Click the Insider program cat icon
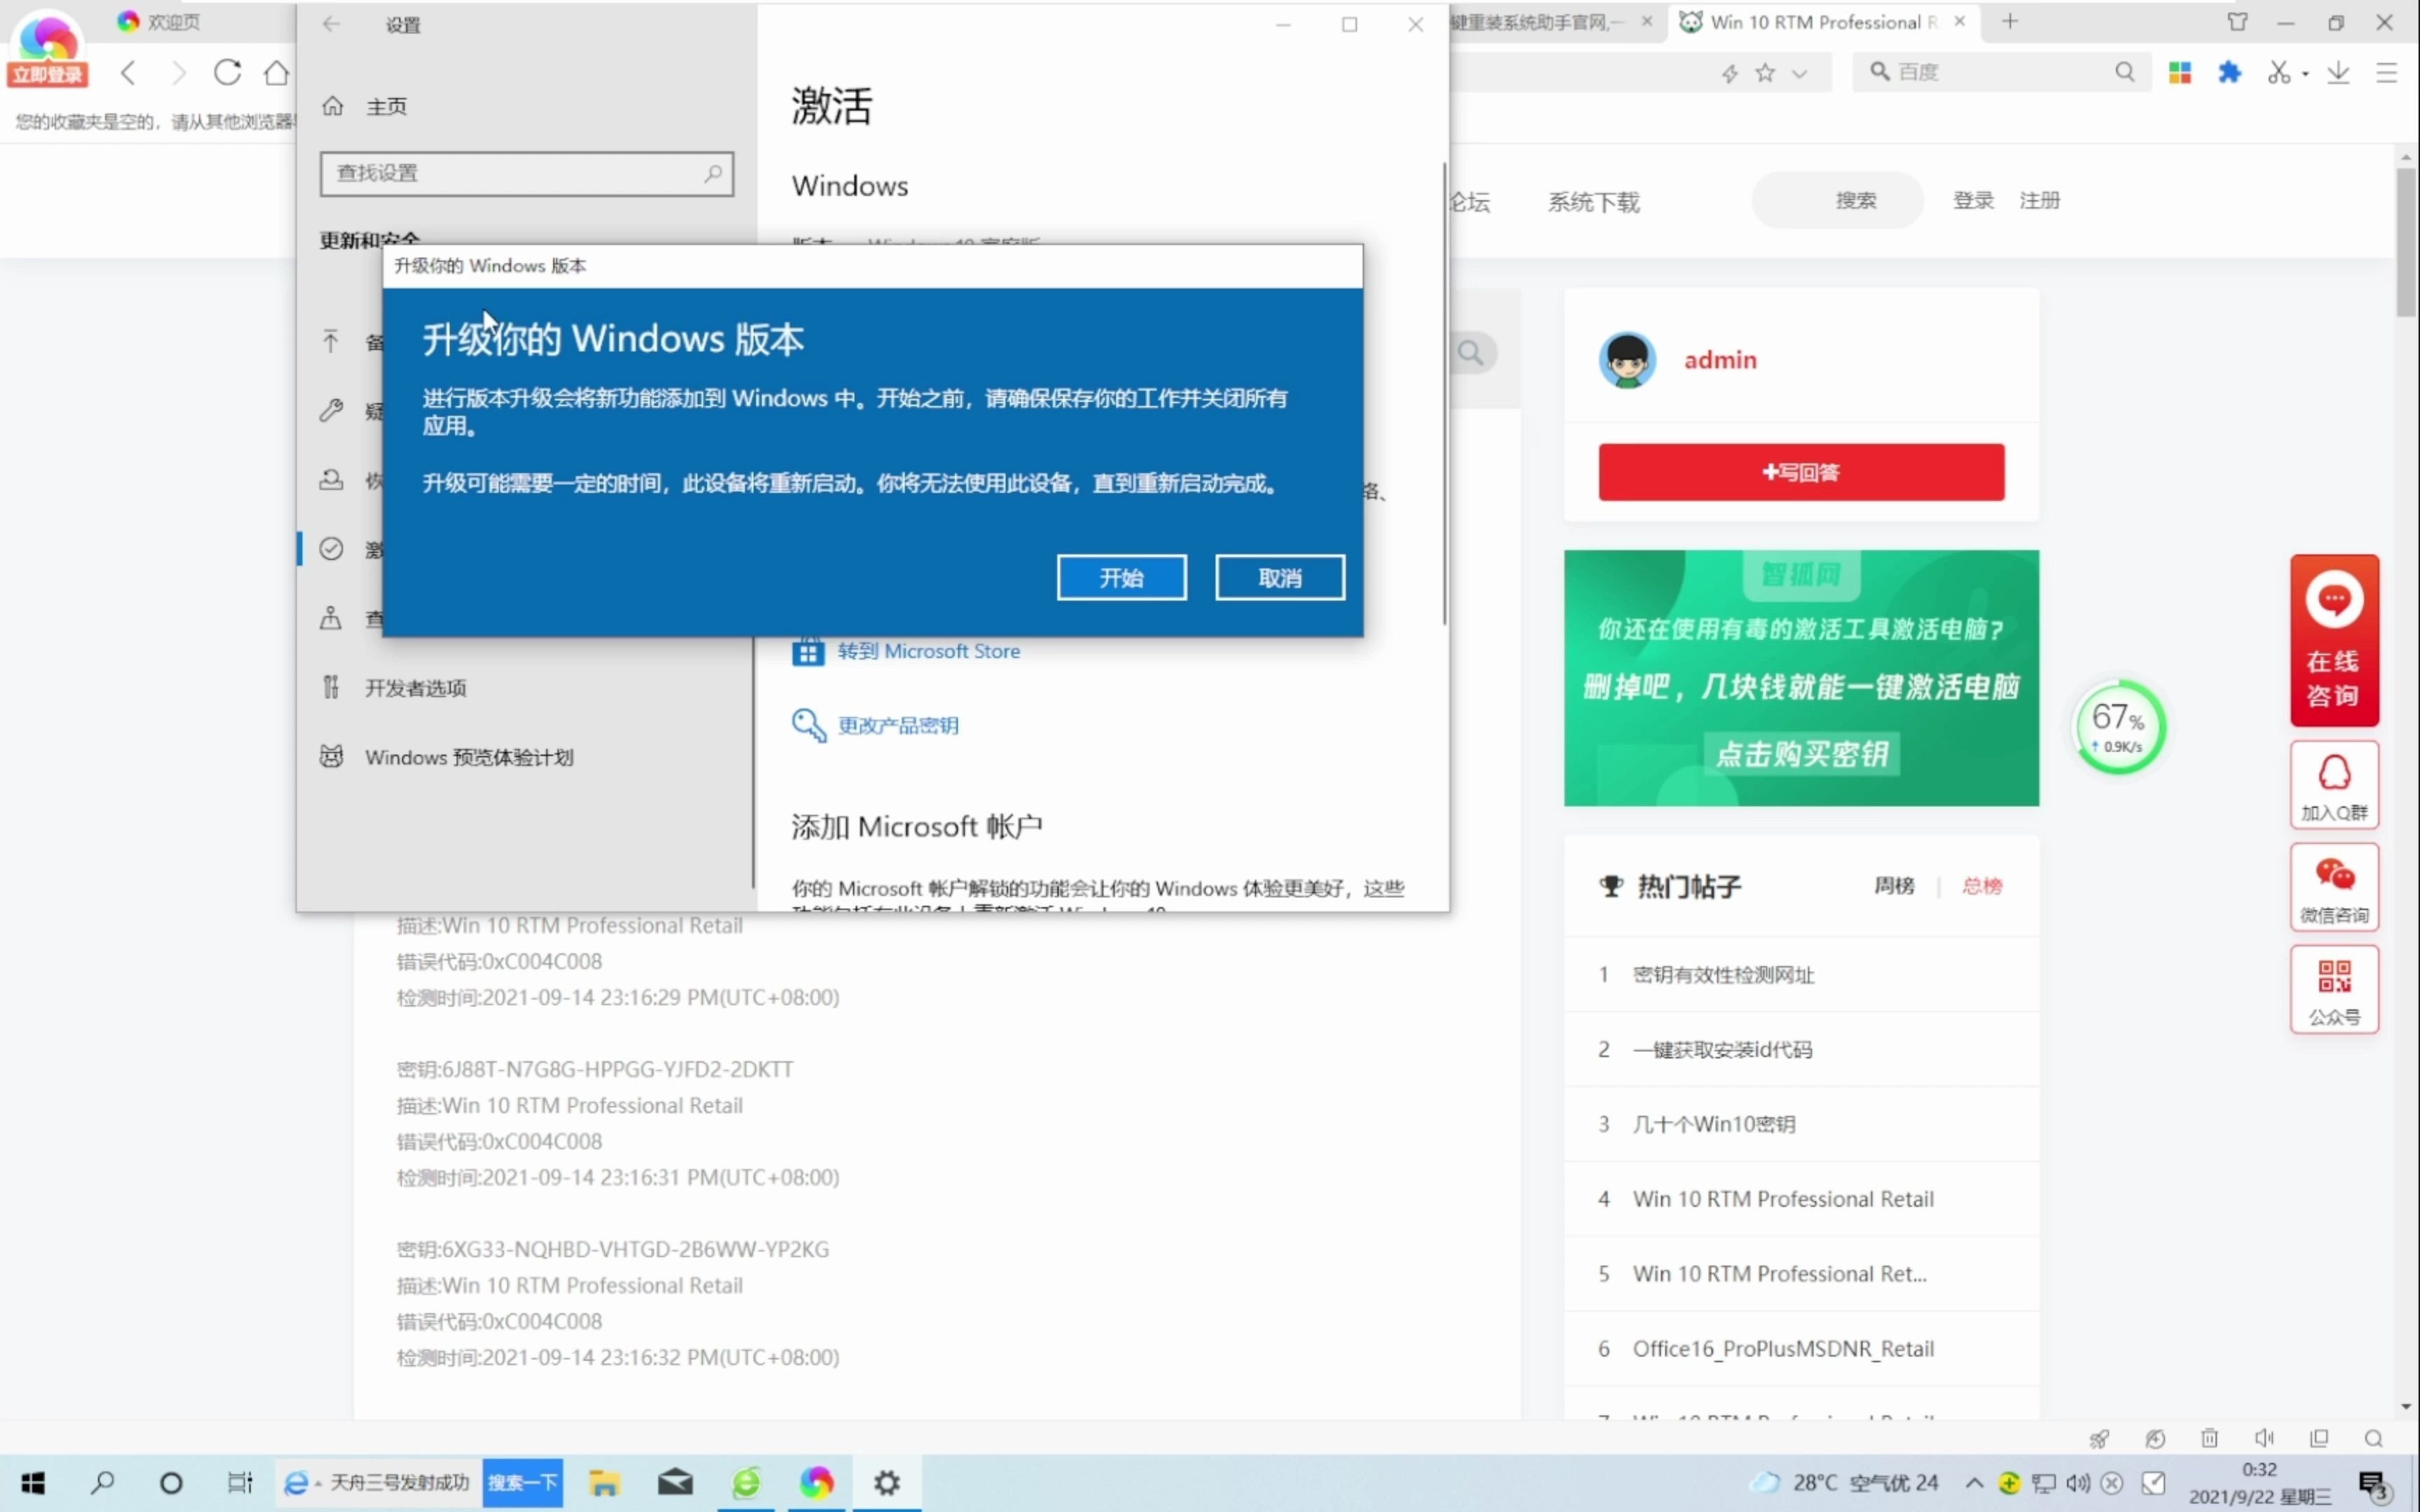 click(331, 756)
